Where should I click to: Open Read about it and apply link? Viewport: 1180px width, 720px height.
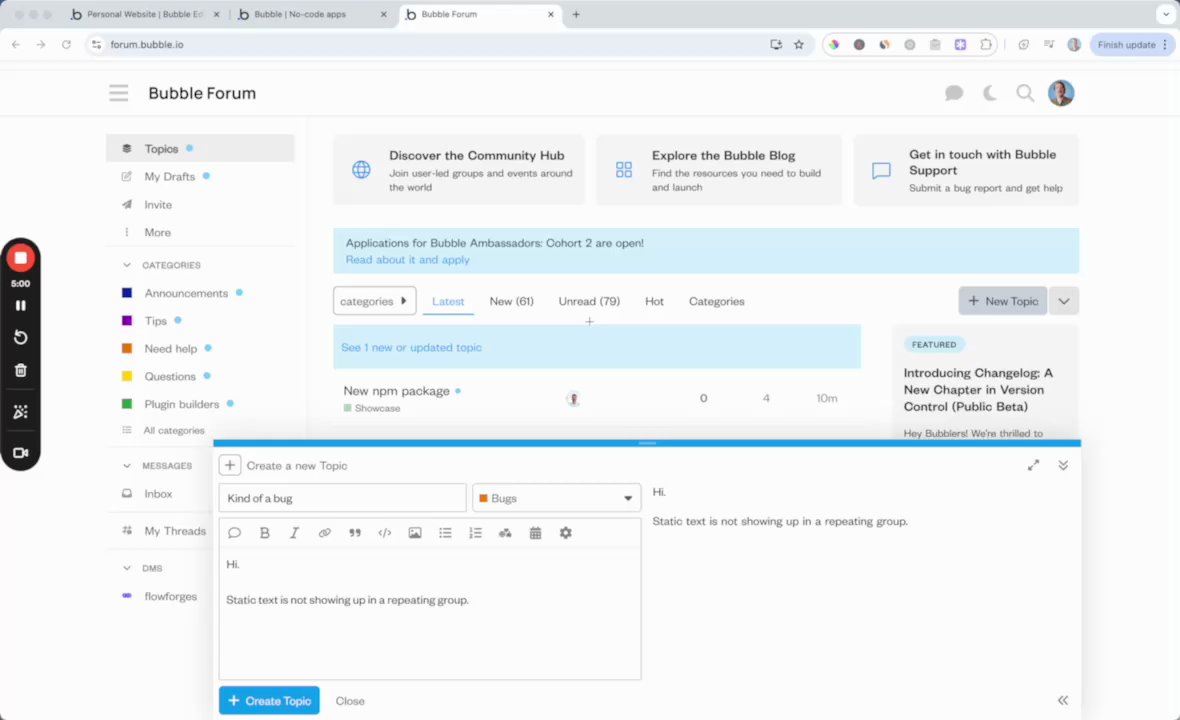(407, 260)
